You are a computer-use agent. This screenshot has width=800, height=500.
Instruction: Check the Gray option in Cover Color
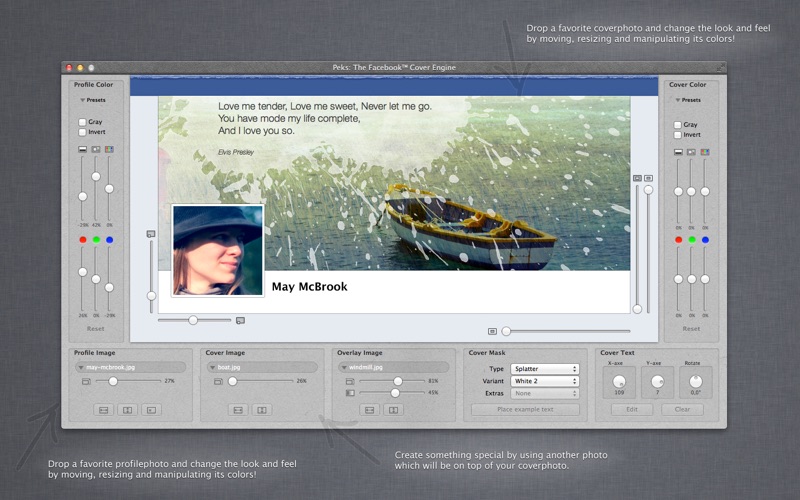point(678,124)
